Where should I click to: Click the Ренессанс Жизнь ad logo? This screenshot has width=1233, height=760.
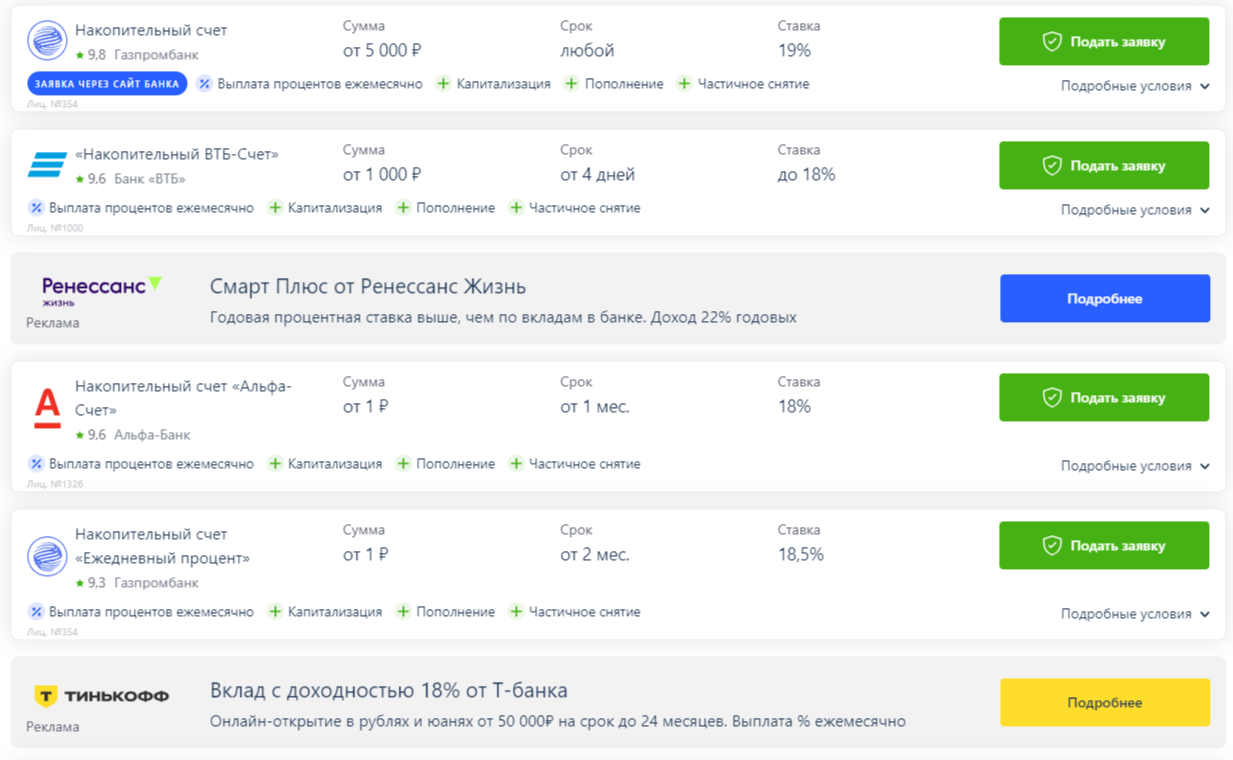pos(101,291)
